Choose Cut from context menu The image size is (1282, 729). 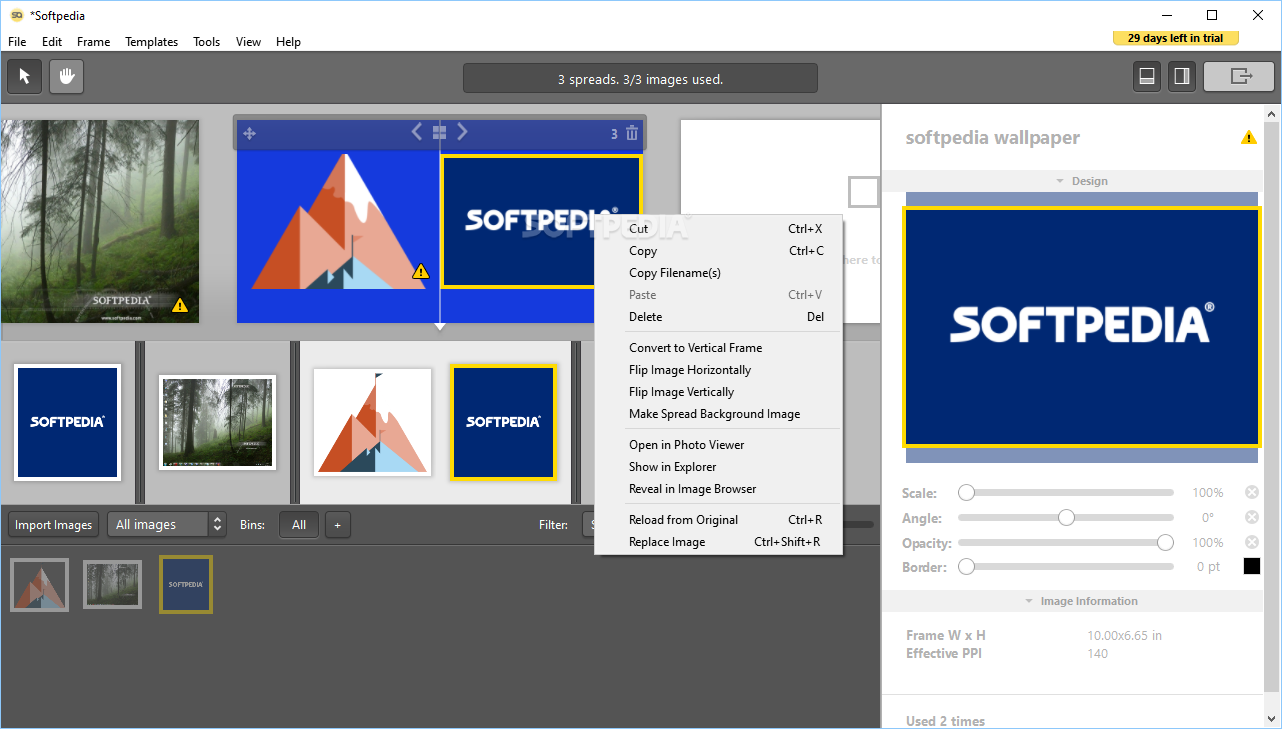click(x=719, y=229)
